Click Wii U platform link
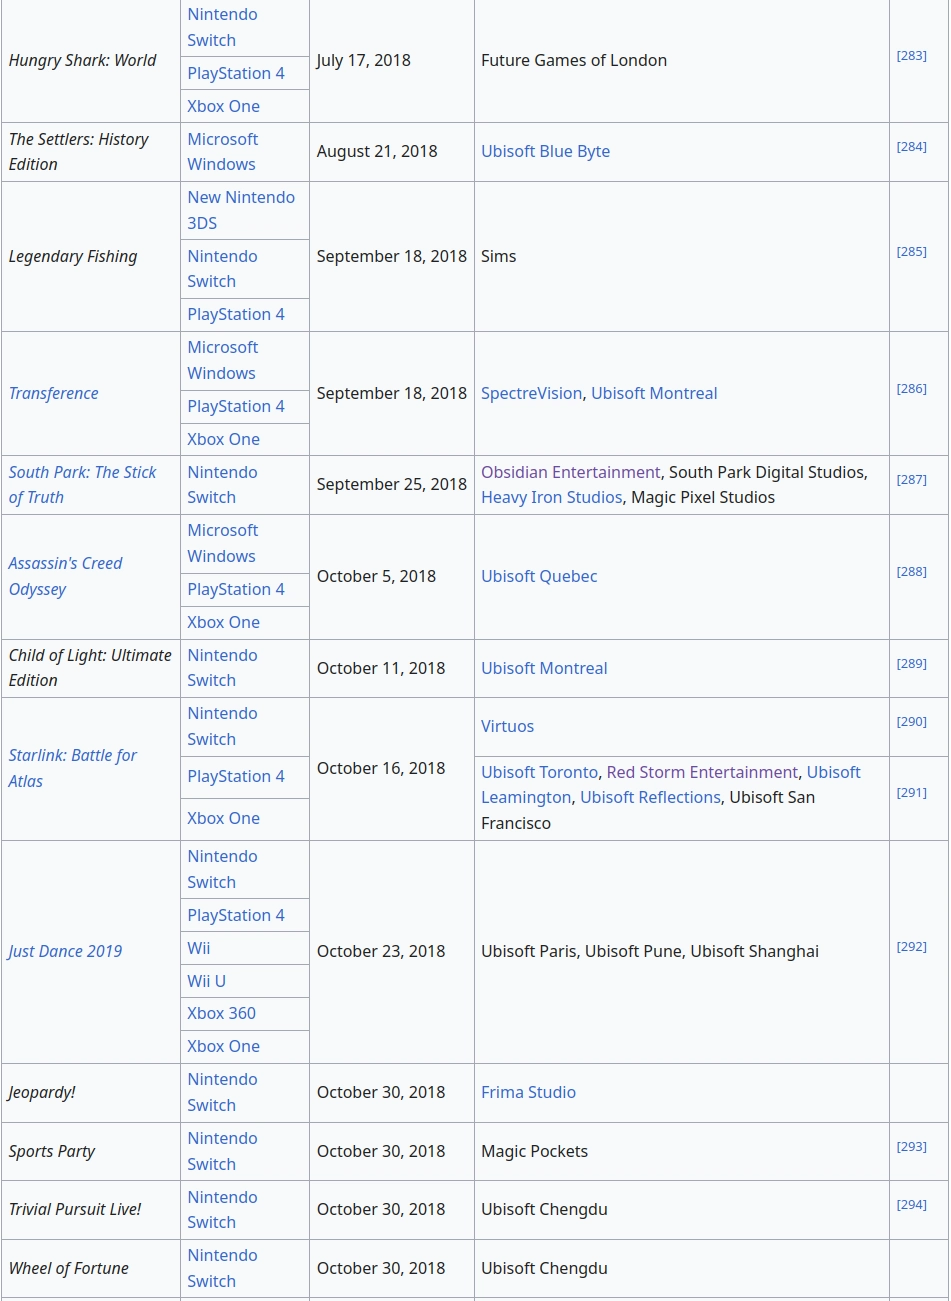951x1301 pixels. (x=206, y=981)
